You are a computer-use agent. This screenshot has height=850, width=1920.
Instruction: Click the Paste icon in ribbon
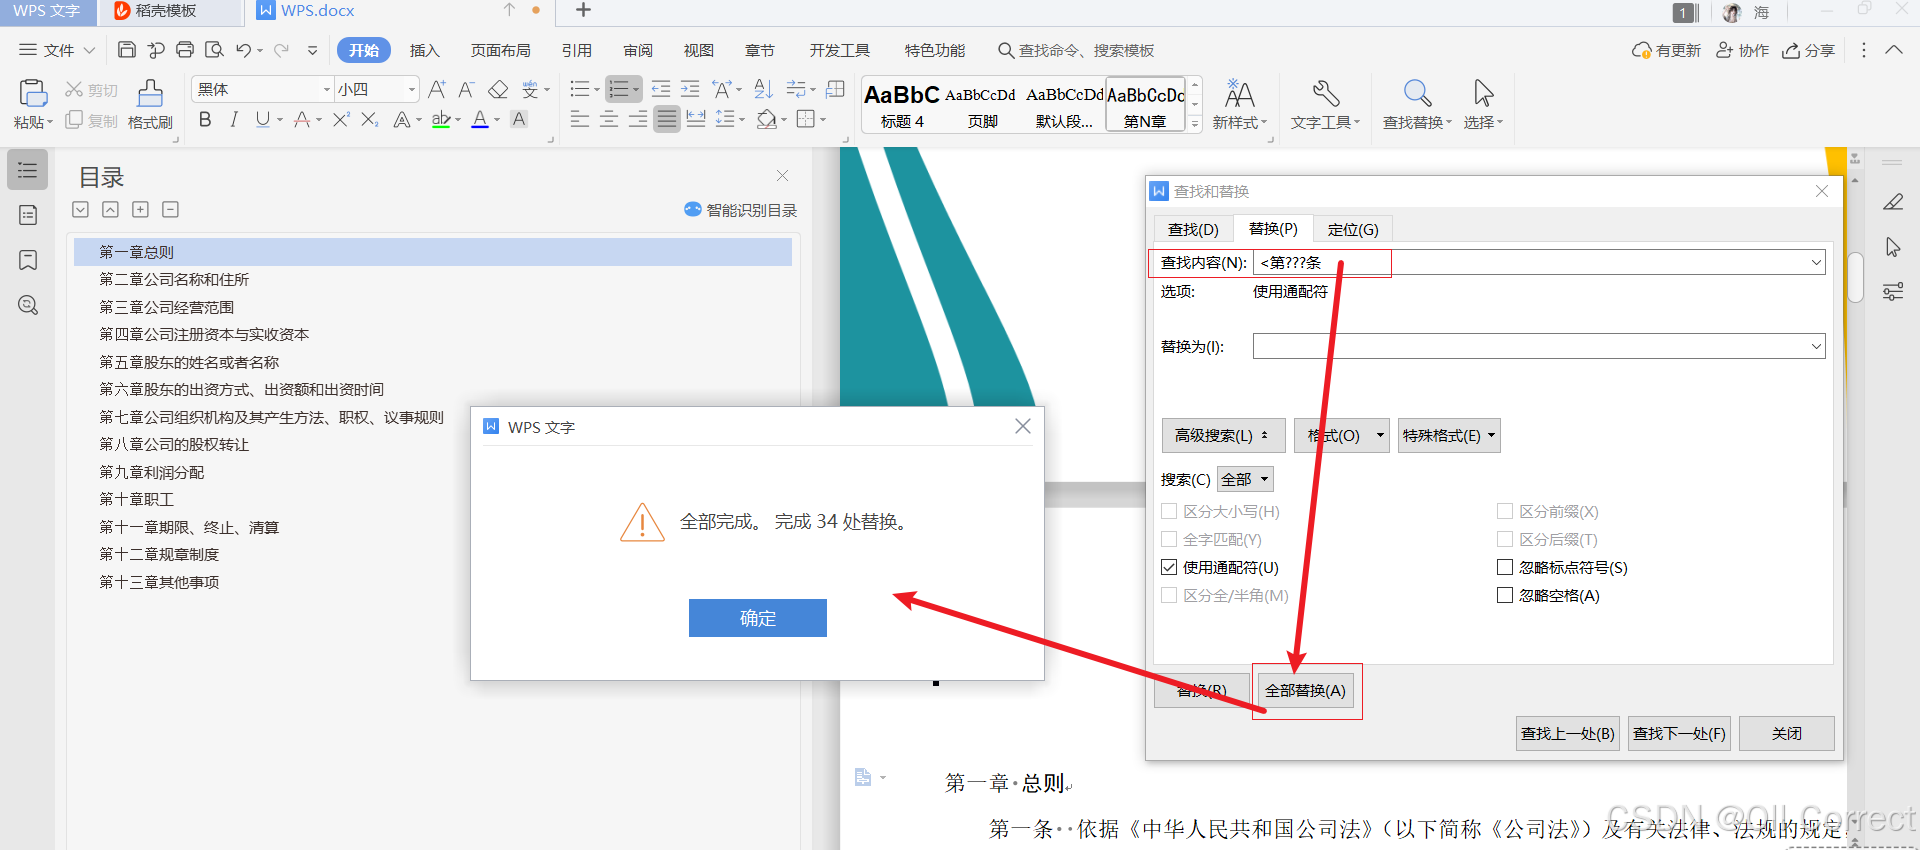[33, 93]
